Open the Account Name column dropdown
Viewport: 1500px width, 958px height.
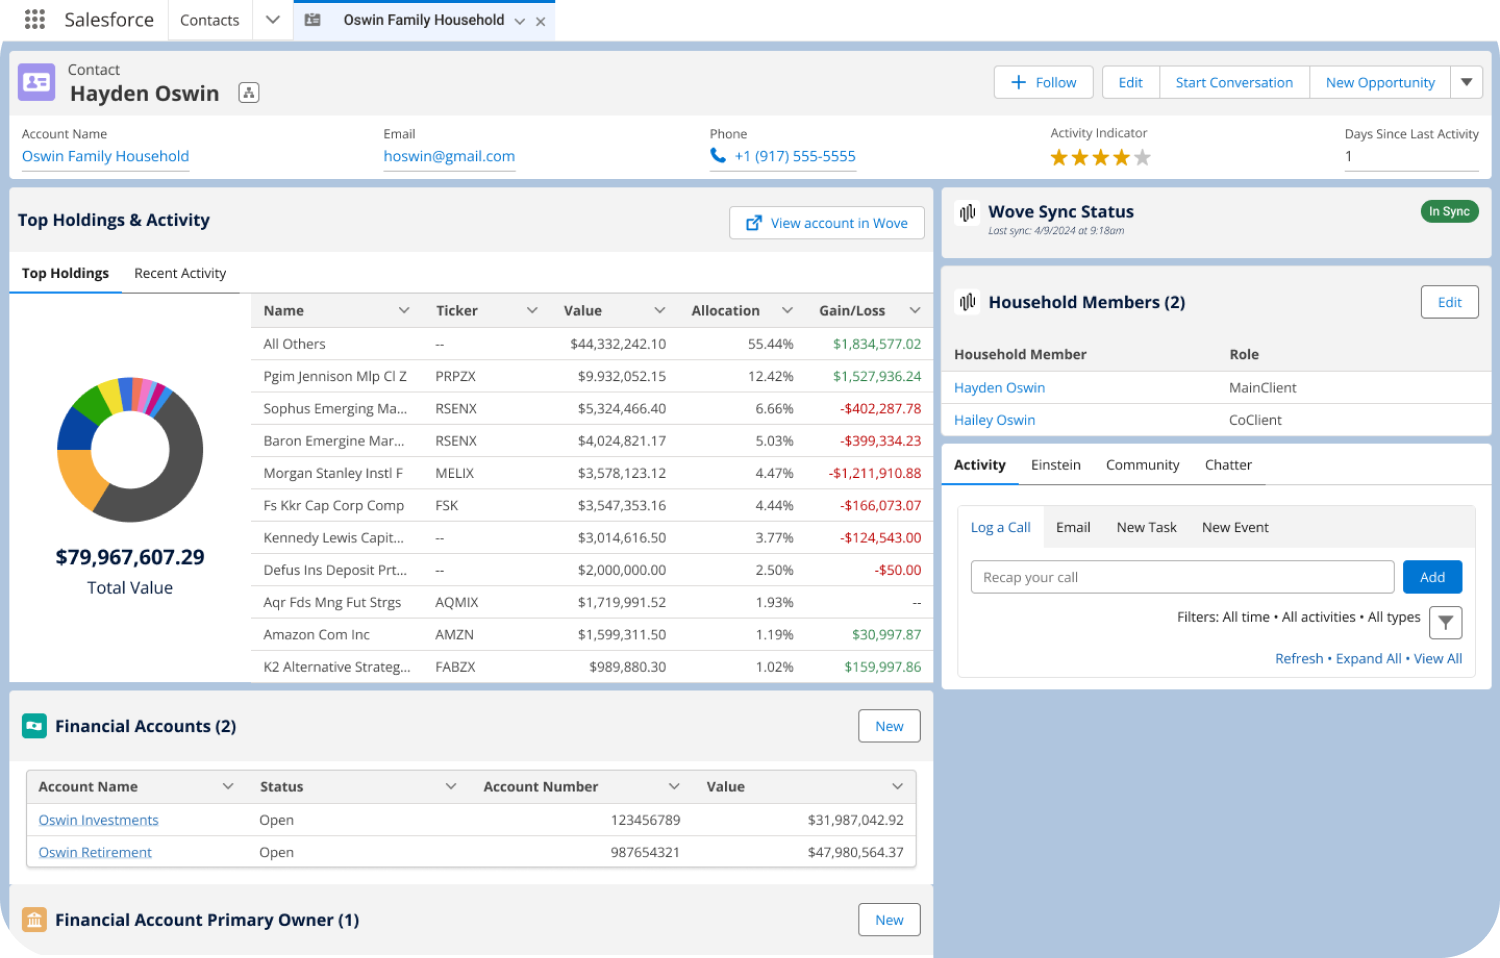(x=228, y=786)
